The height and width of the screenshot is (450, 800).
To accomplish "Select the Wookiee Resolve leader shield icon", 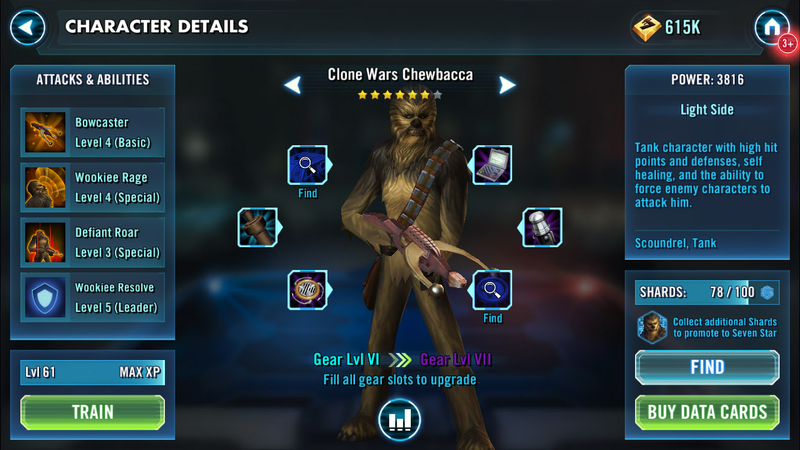I will click(45, 297).
